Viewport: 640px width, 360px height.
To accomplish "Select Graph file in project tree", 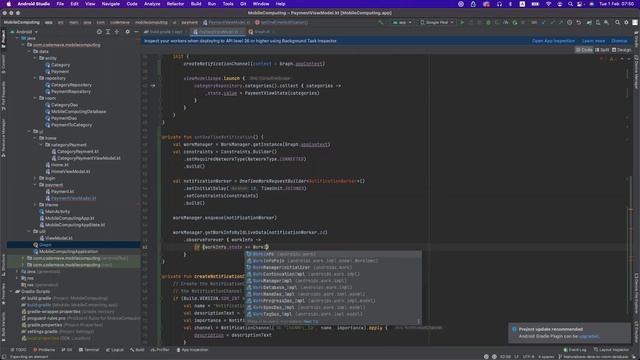I will 45,245.
